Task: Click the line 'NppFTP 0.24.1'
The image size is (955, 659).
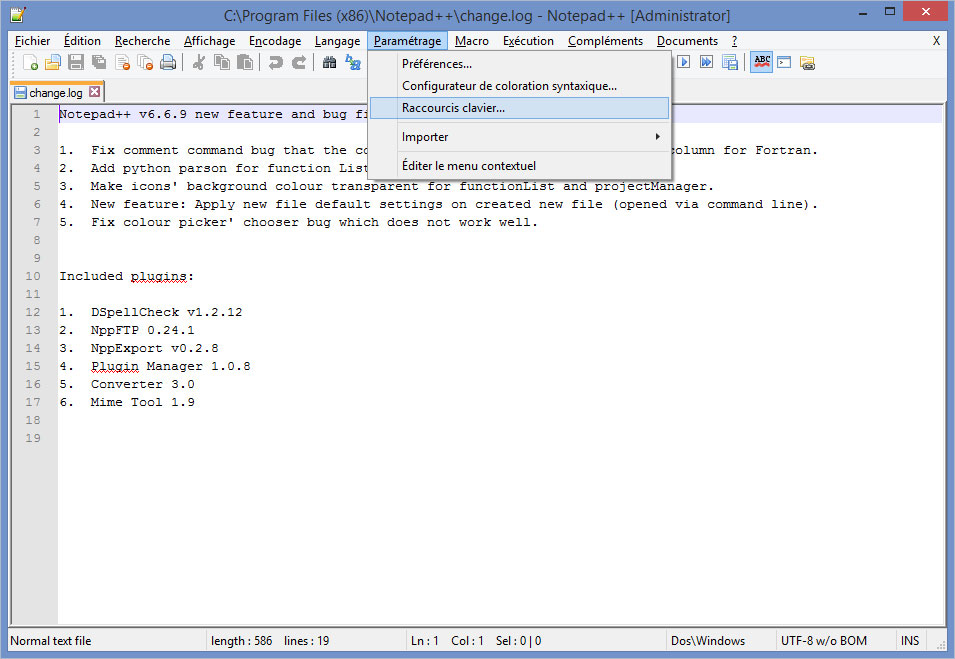Action: pyautogui.click(x=143, y=330)
